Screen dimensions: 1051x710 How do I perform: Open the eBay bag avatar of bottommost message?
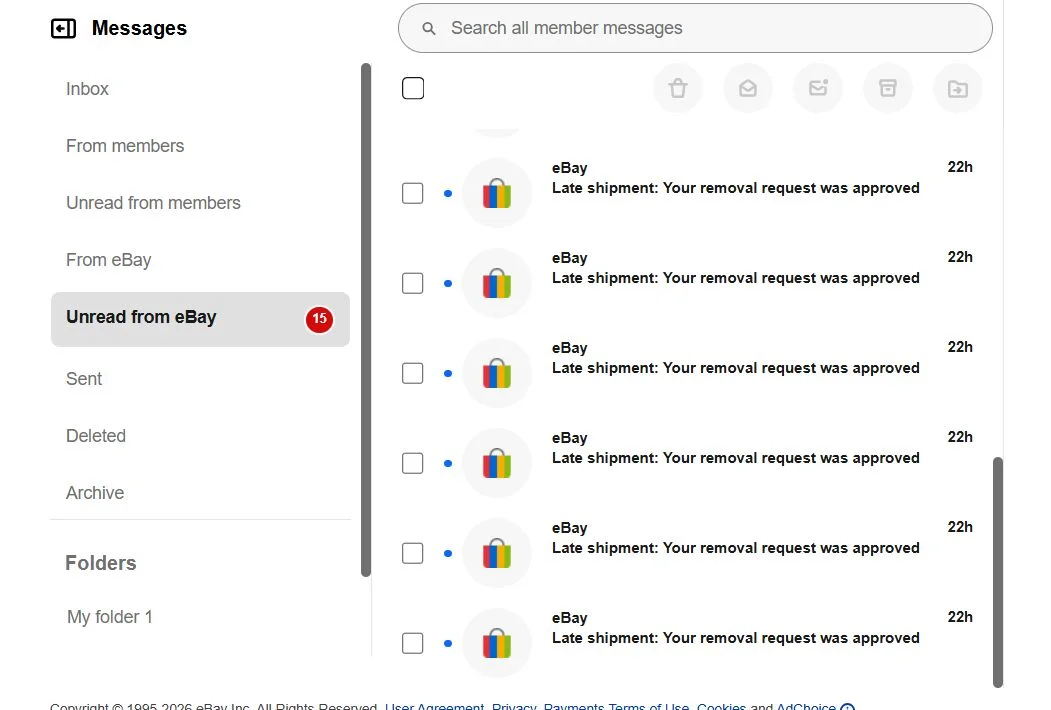(497, 643)
